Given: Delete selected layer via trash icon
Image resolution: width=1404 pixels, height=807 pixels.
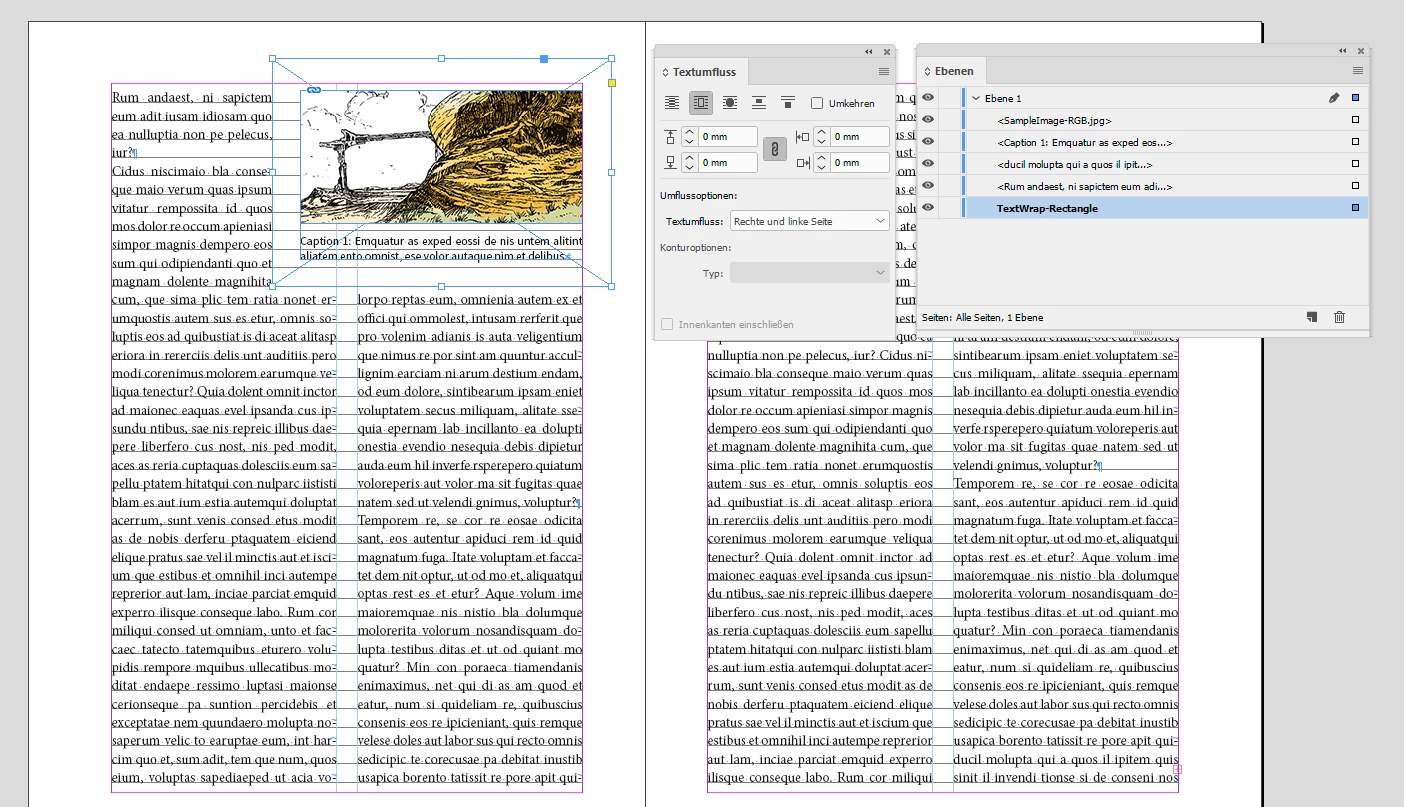Looking at the screenshot, I should 1340,317.
